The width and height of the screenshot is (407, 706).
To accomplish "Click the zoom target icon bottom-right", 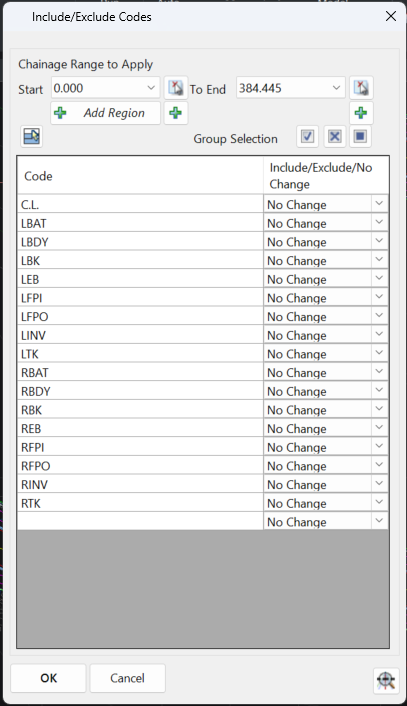I will [386, 679].
